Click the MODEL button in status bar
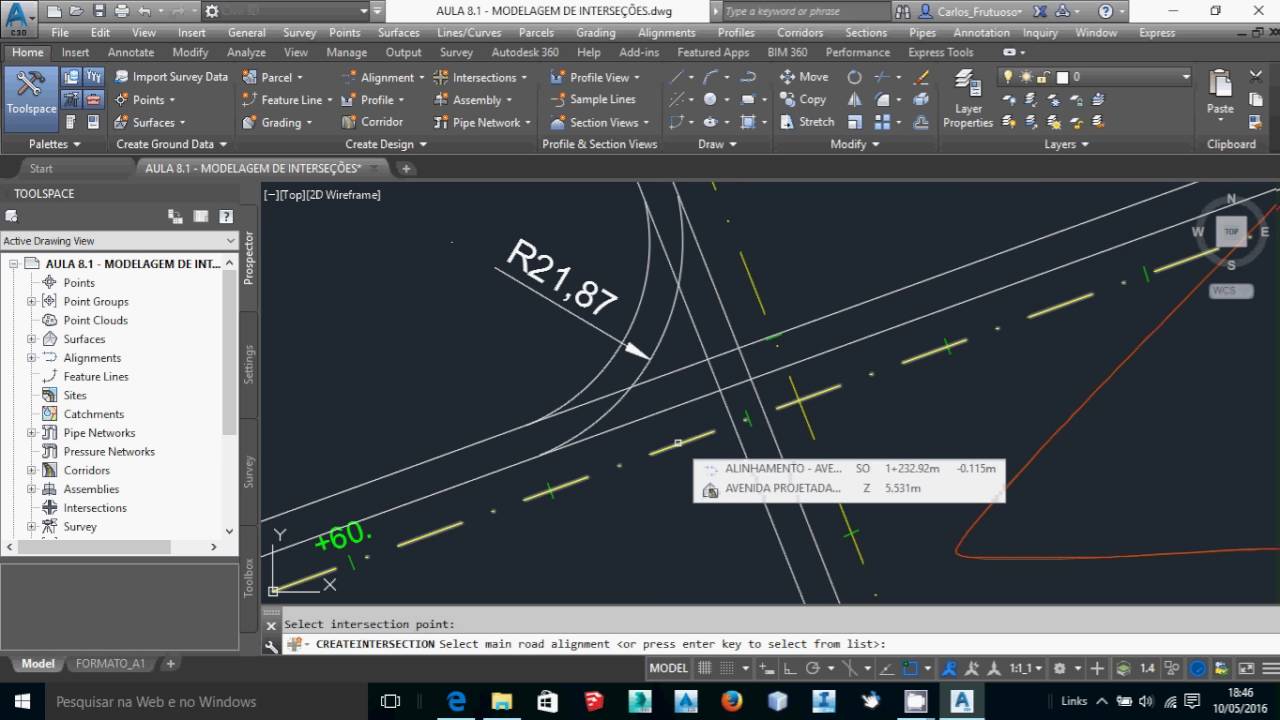The height and width of the screenshot is (720, 1280). (x=668, y=668)
